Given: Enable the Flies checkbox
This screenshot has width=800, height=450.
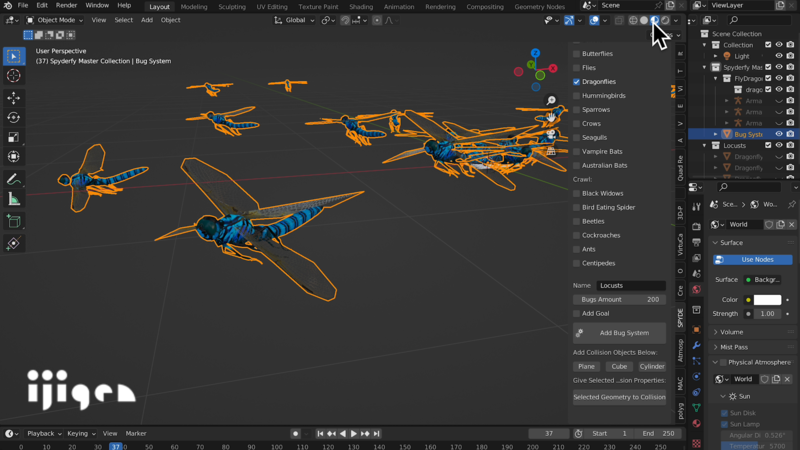Looking at the screenshot, I should pos(577,67).
